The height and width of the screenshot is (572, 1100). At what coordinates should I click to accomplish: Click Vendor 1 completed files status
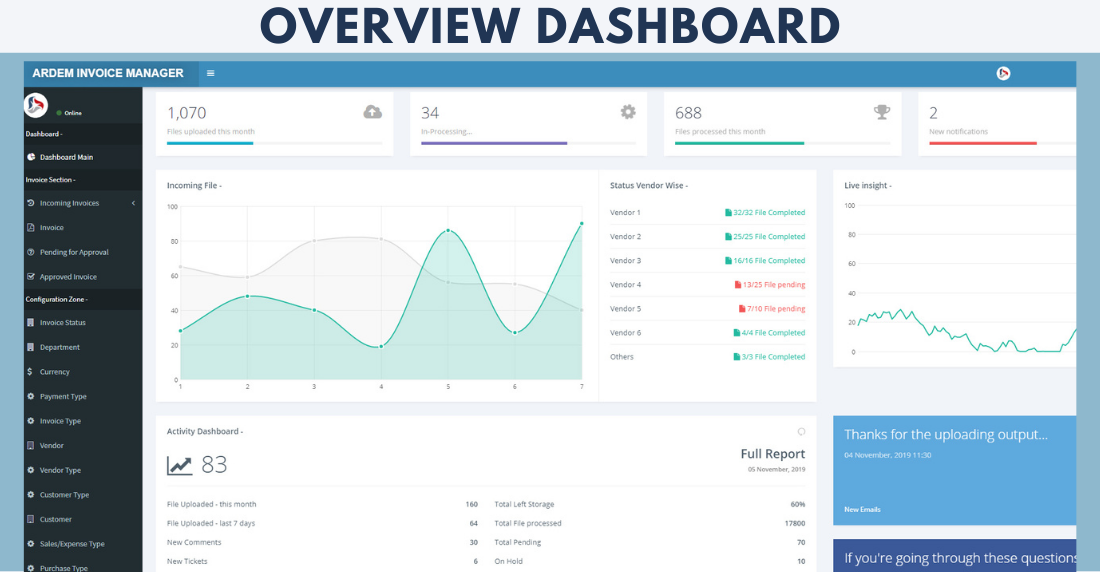pos(768,213)
